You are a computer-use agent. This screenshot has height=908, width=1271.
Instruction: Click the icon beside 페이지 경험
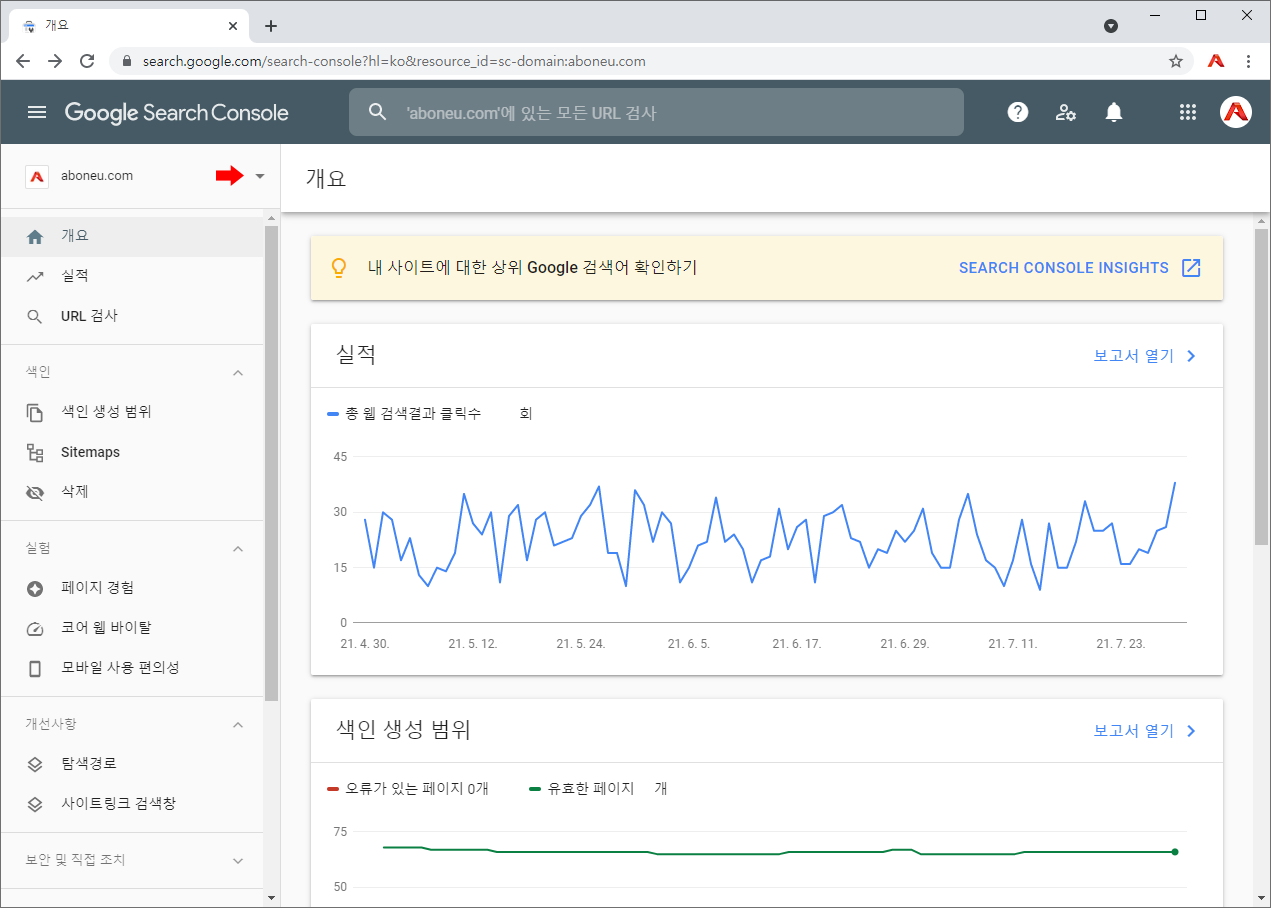pyautogui.click(x=35, y=588)
